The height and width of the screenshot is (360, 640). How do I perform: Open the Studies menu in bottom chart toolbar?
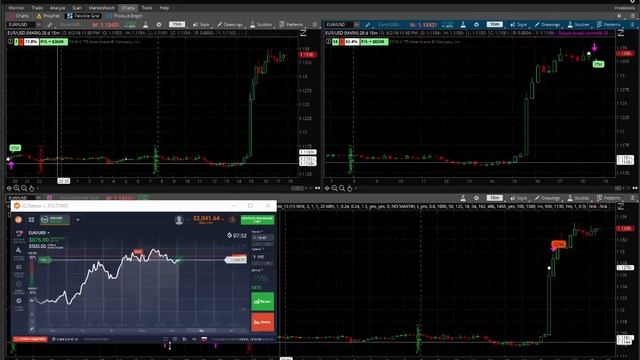pos(578,198)
